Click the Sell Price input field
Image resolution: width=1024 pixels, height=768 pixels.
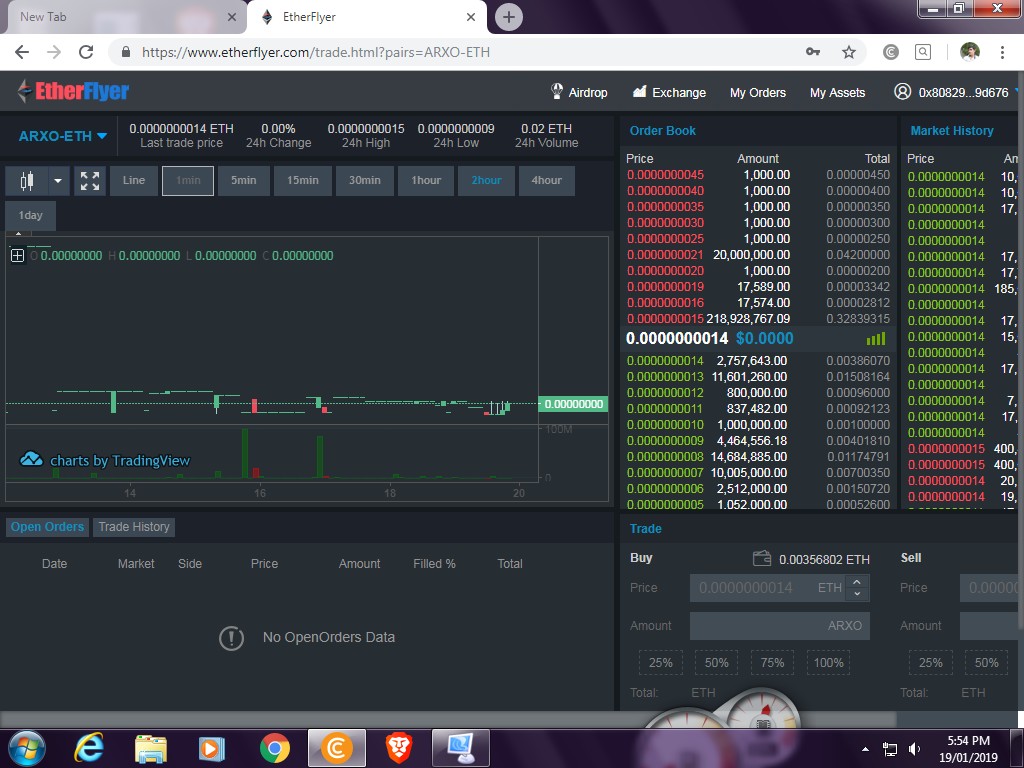[988, 588]
